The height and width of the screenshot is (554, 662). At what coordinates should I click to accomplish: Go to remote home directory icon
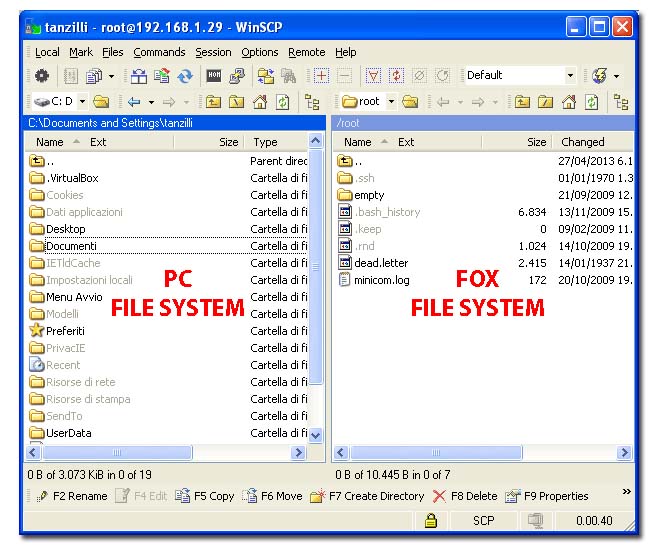click(569, 102)
